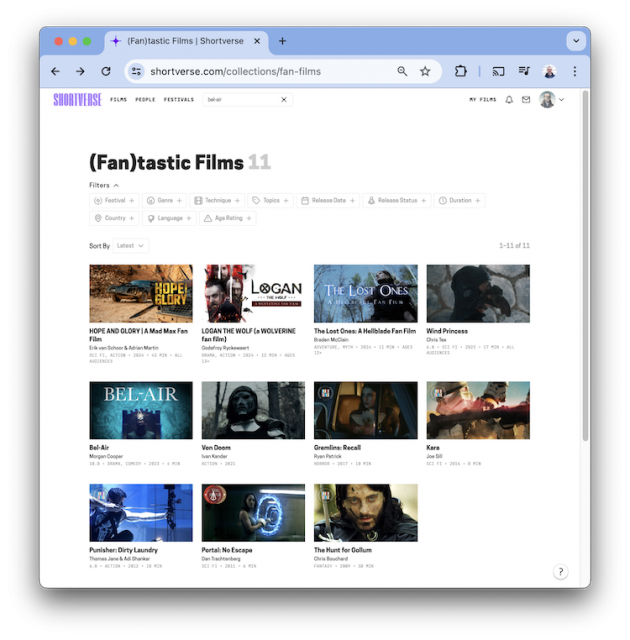The image size is (630, 640).
Task: Reload the current page
Action: tap(106, 71)
